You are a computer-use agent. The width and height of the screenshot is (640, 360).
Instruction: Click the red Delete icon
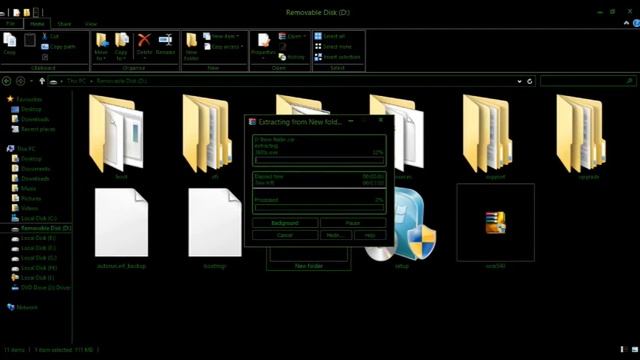[144, 40]
